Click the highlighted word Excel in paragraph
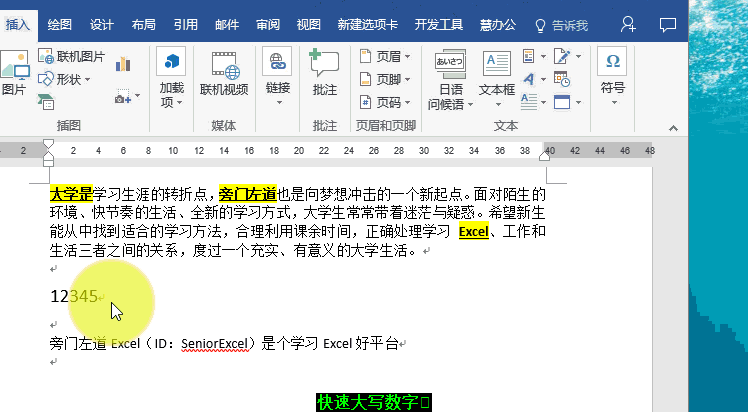The height and width of the screenshot is (412, 748). tap(474, 232)
